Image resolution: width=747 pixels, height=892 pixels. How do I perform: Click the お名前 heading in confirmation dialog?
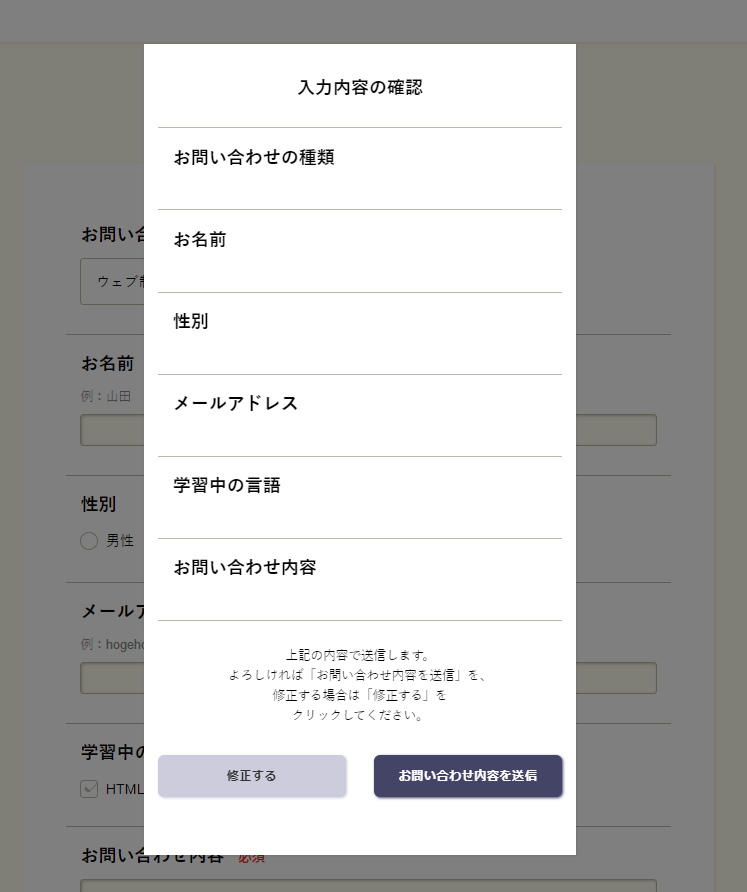(x=200, y=240)
